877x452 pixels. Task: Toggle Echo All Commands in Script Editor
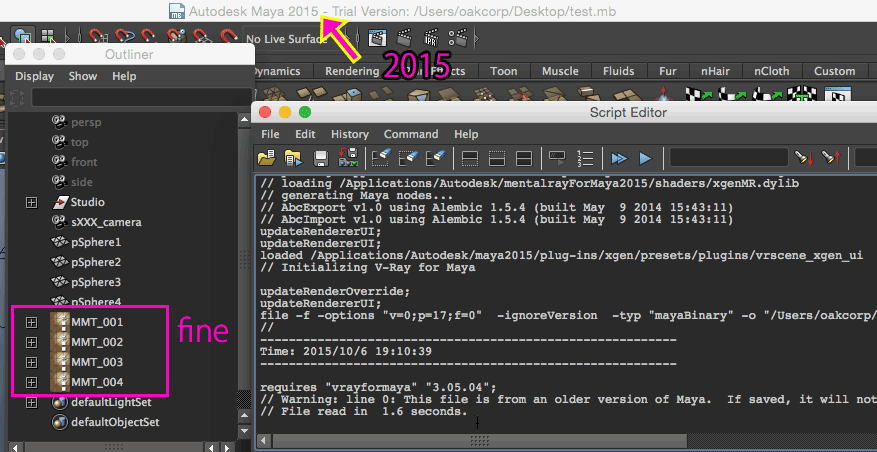(x=557, y=158)
